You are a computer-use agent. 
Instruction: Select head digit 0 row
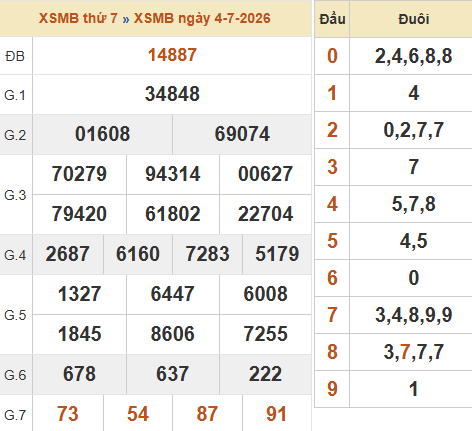point(393,56)
